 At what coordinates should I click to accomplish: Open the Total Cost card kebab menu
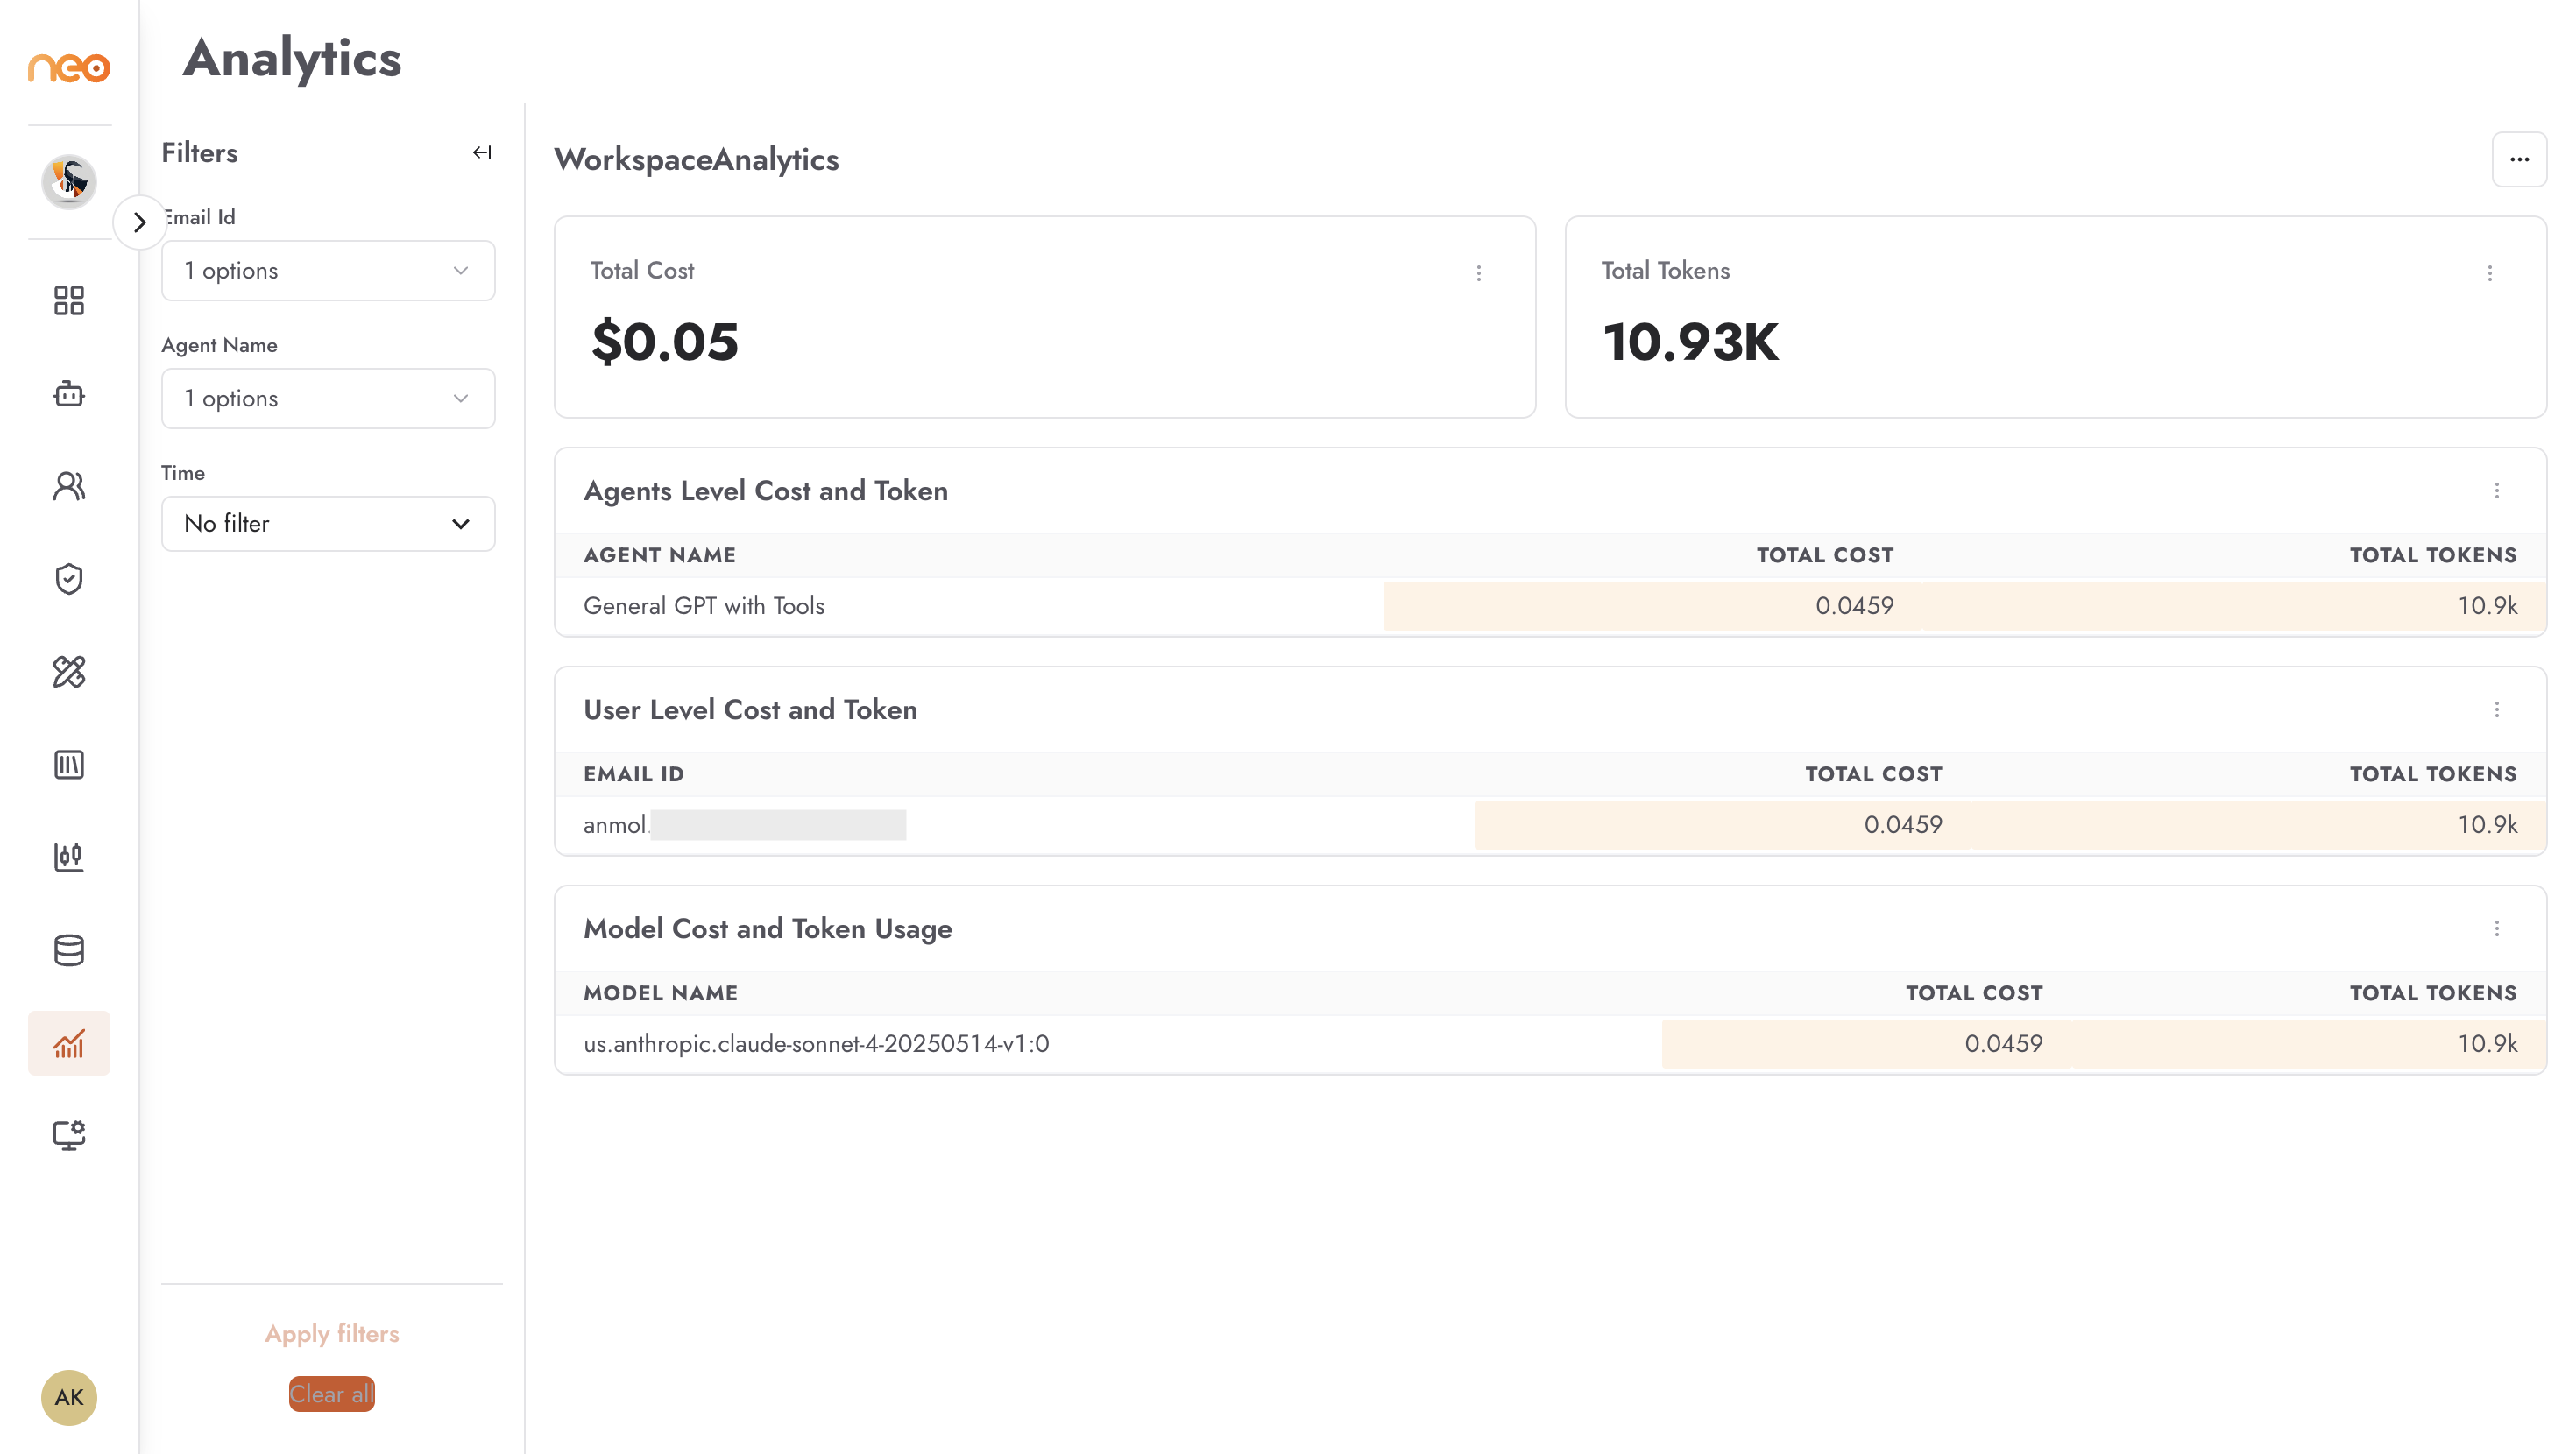[1479, 273]
